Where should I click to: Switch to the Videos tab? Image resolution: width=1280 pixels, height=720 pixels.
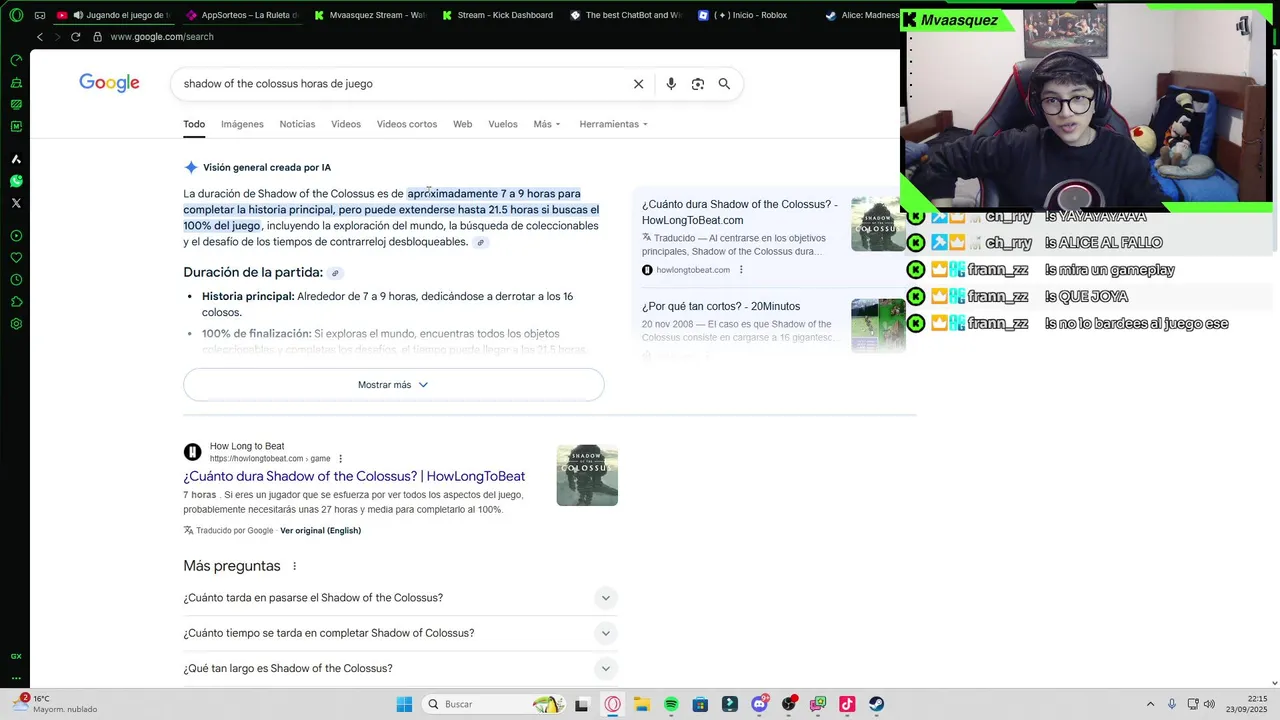pos(346,124)
